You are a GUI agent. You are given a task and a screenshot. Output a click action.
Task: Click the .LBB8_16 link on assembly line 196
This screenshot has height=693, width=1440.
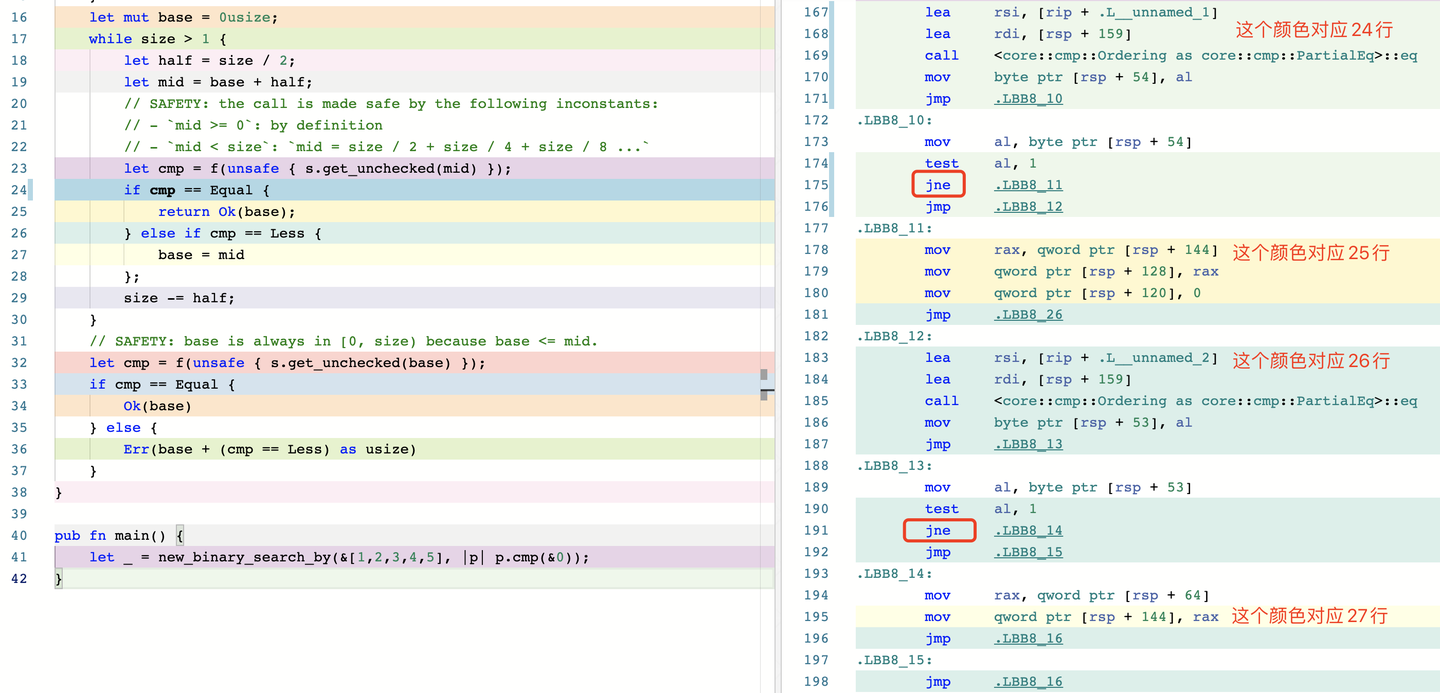(1028, 639)
